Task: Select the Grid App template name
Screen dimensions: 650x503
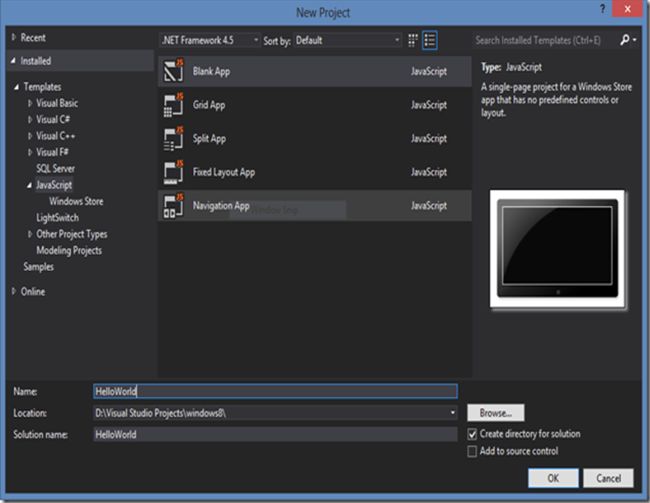Action: click(x=209, y=105)
